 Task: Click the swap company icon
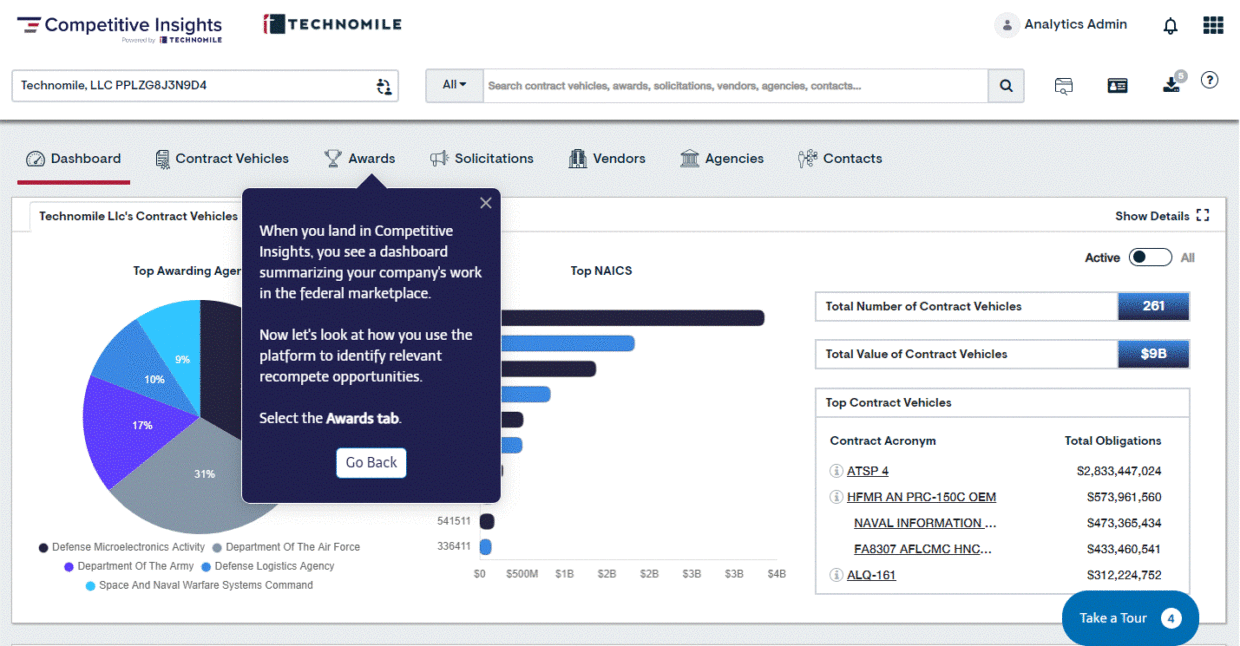point(384,86)
